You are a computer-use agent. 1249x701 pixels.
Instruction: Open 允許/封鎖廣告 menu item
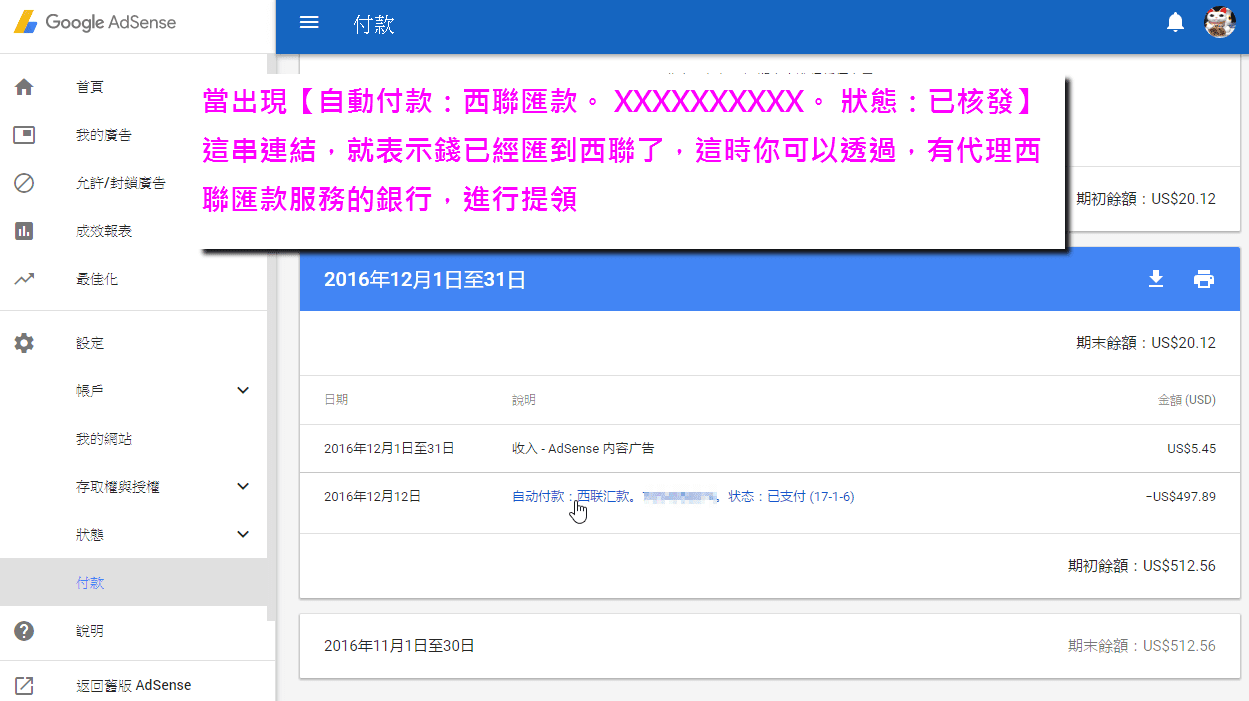(121, 183)
